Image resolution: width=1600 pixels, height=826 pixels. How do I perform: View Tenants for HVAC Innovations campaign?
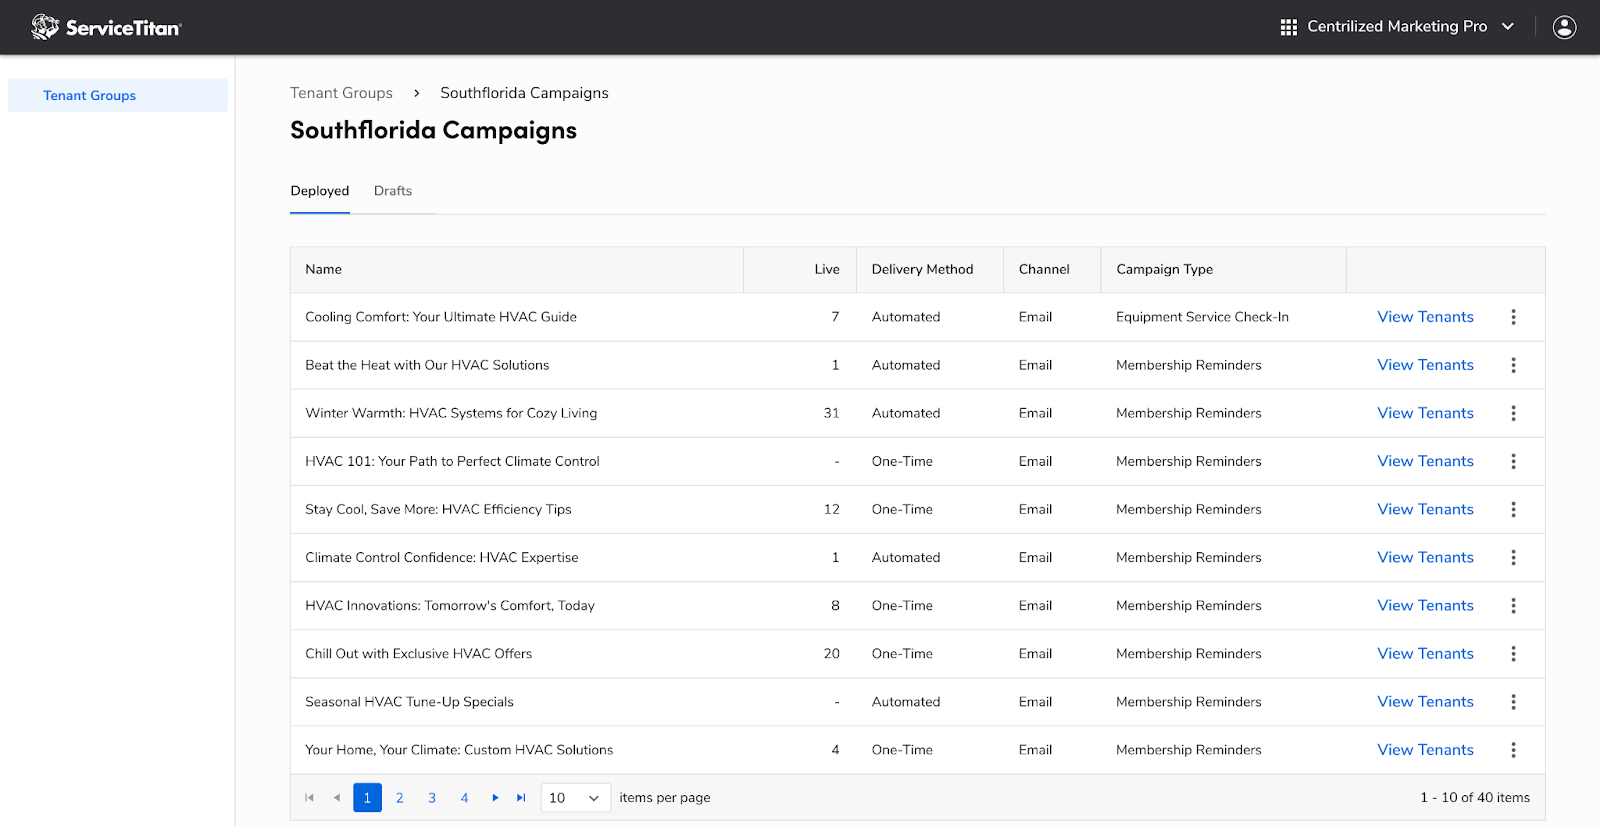coord(1425,605)
